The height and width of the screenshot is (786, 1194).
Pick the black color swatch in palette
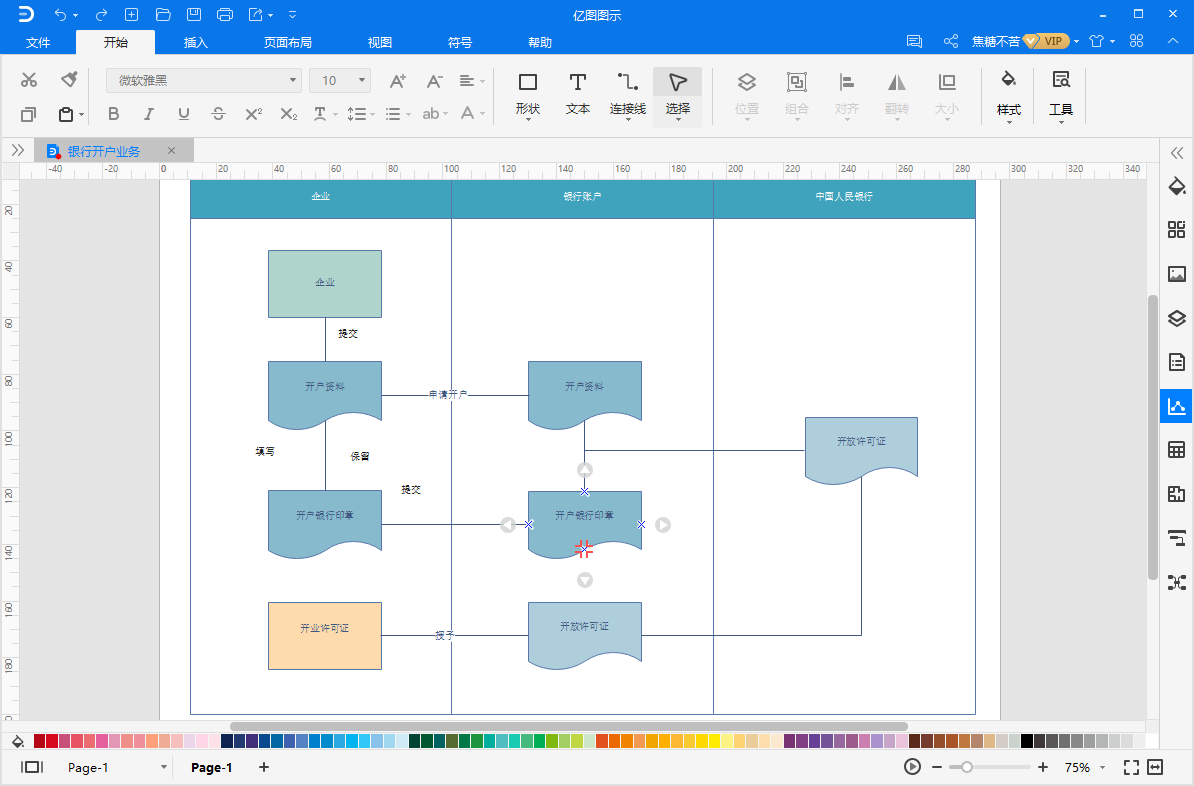click(x=1027, y=741)
